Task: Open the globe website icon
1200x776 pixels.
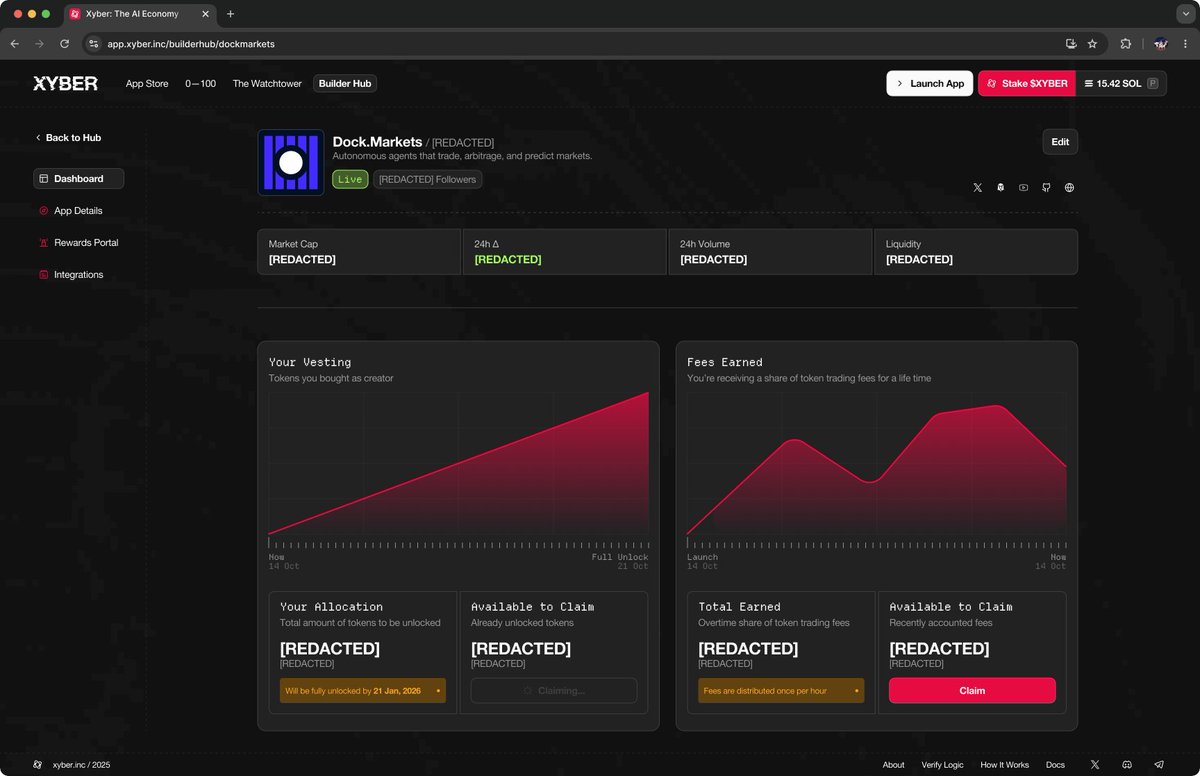Action: (1069, 188)
